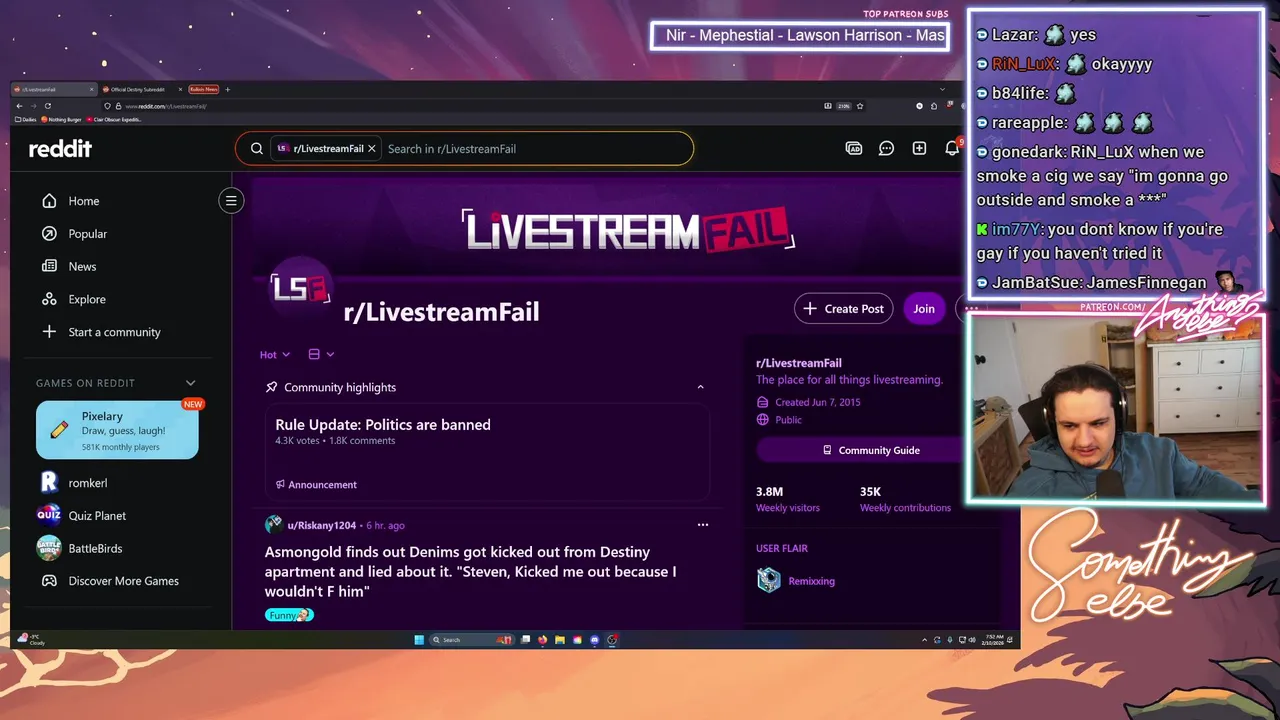This screenshot has height=720, width=1280.
Task: Open News in sidebar
Action: pyautogui.click(x=82, y=267)
